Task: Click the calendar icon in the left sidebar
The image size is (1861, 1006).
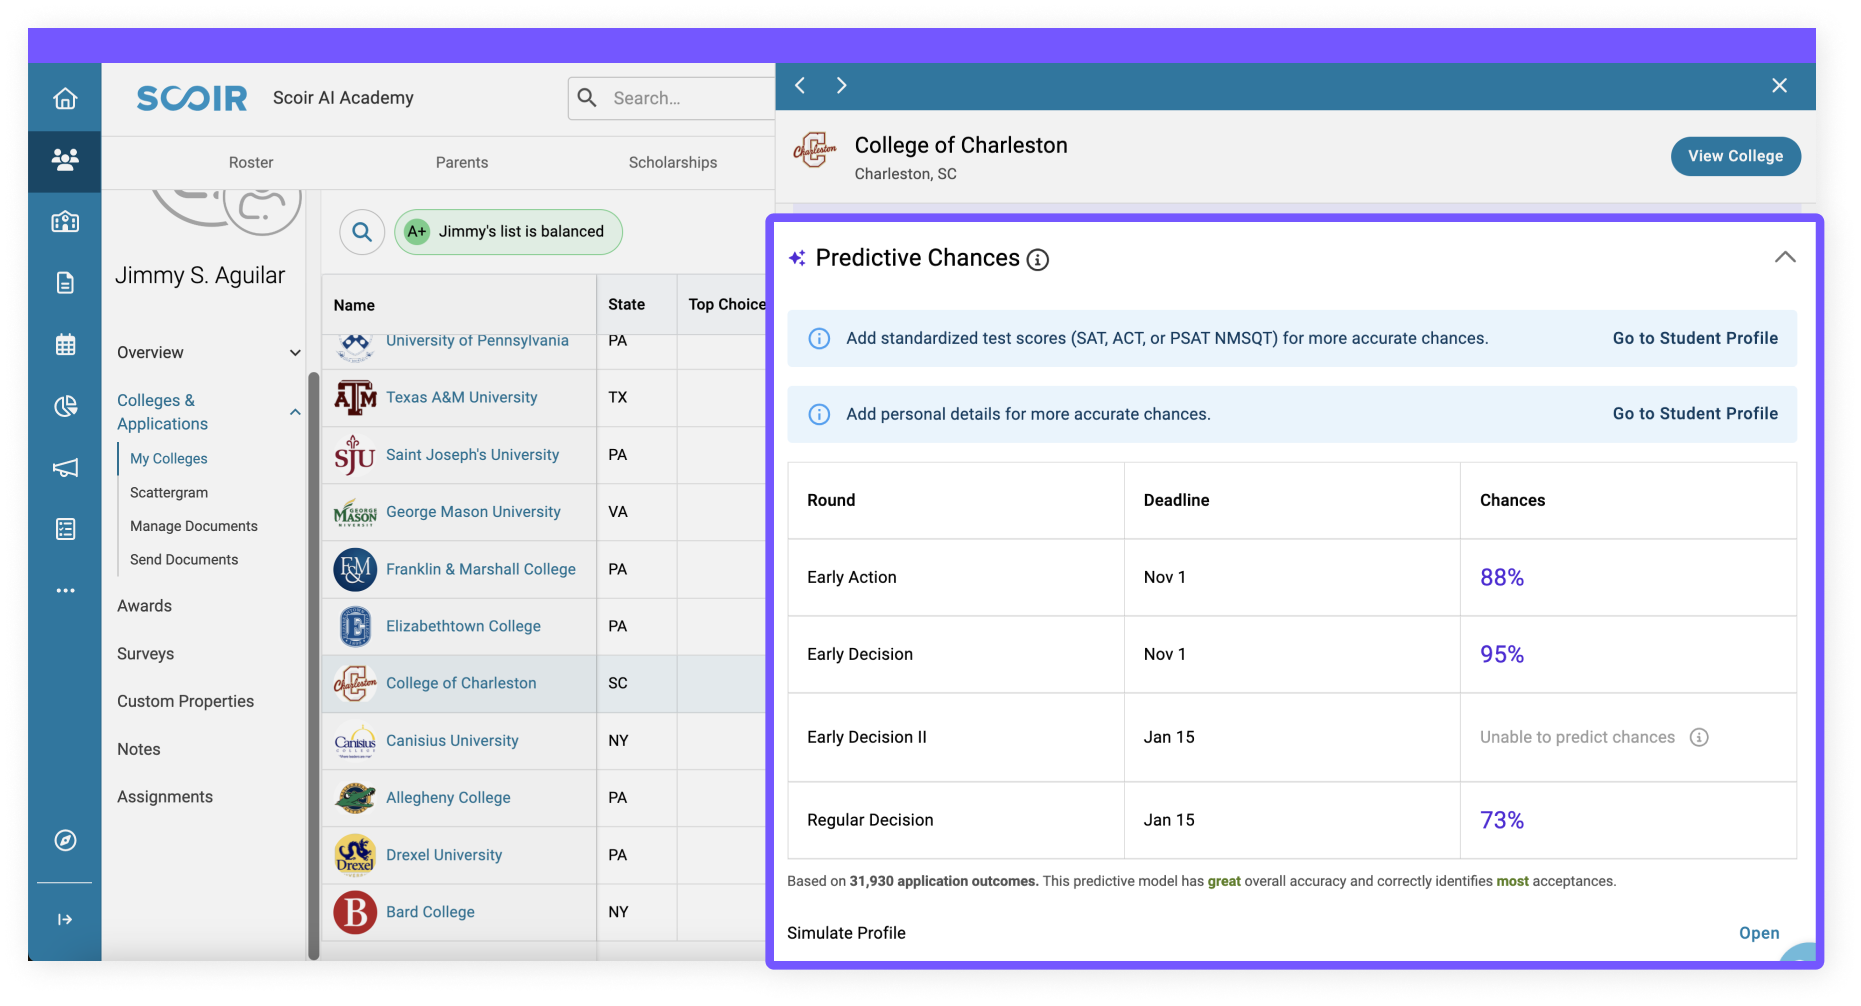Action: point(65,345)
